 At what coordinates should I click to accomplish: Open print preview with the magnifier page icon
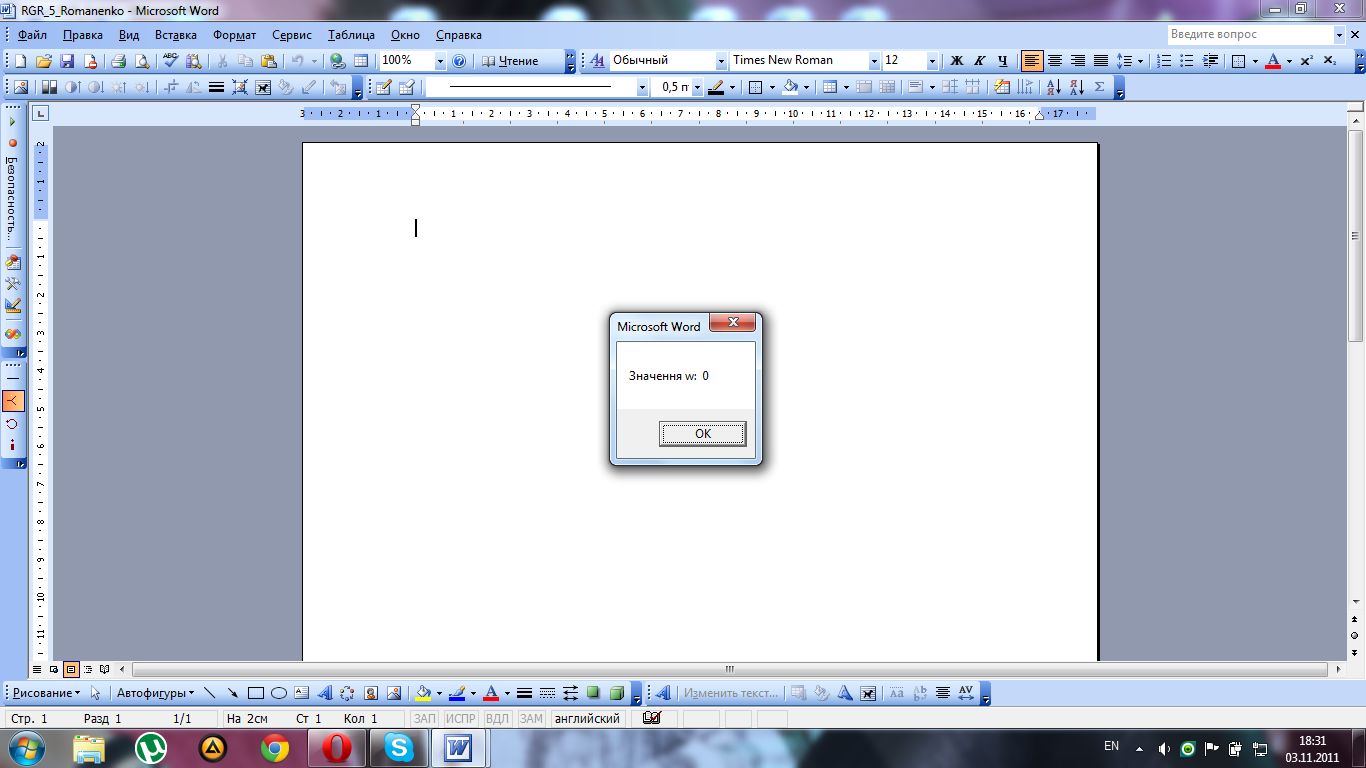(x=142, y=61)
